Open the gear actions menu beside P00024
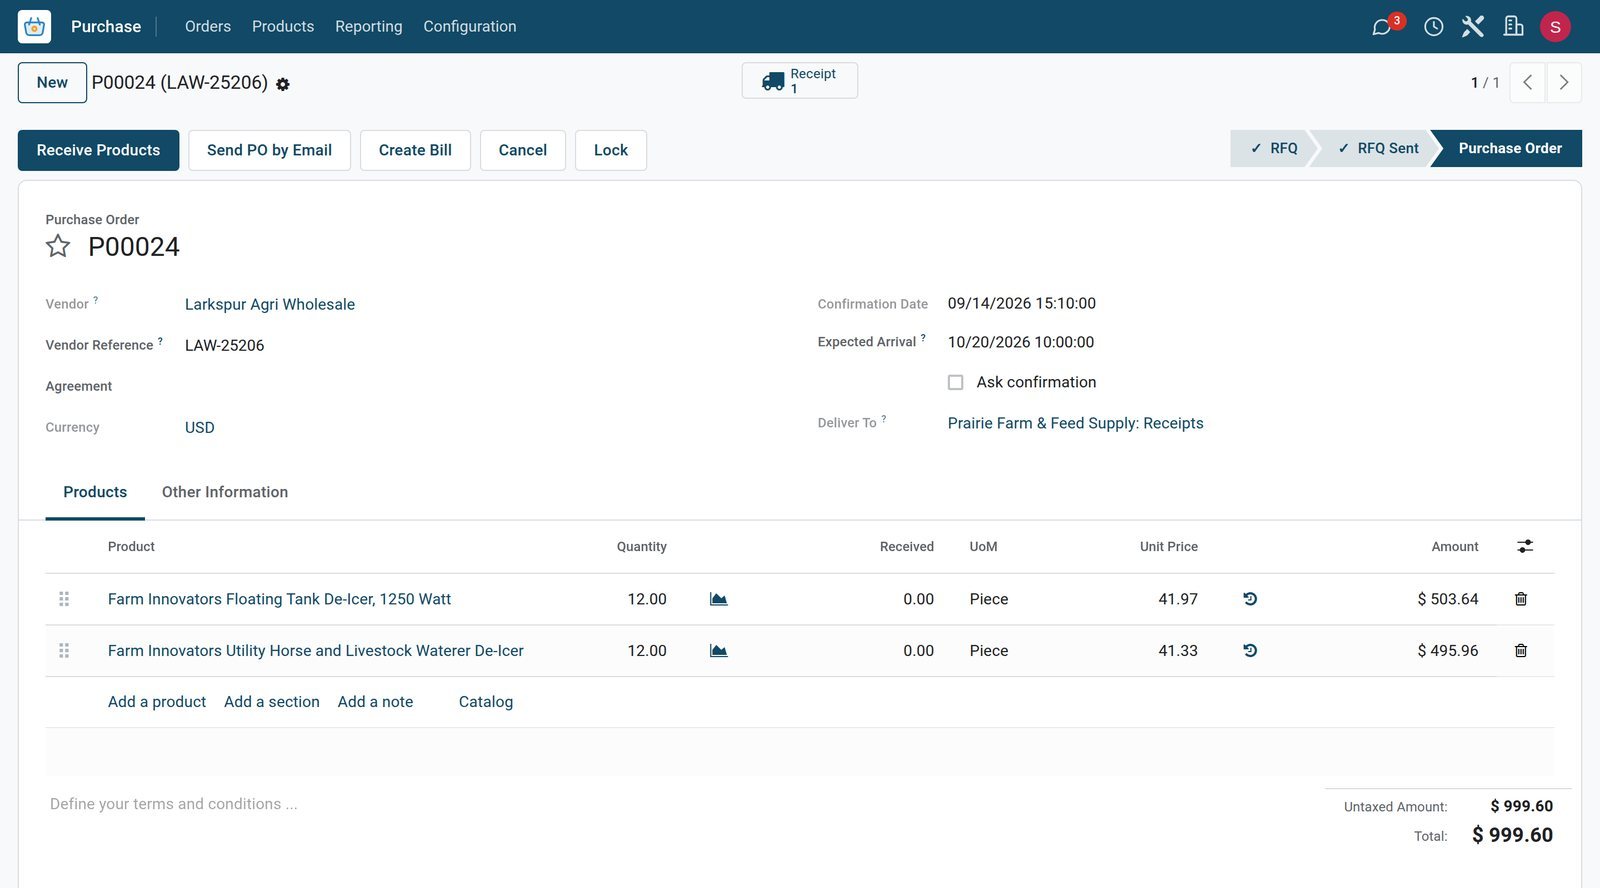 [x=283, y=84]
